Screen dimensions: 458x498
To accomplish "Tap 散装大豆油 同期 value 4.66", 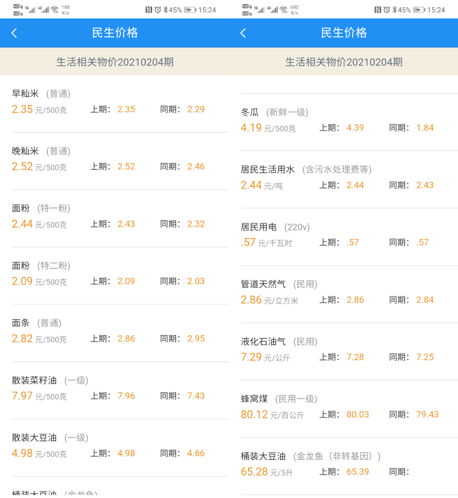I will (x=196, y=453).
